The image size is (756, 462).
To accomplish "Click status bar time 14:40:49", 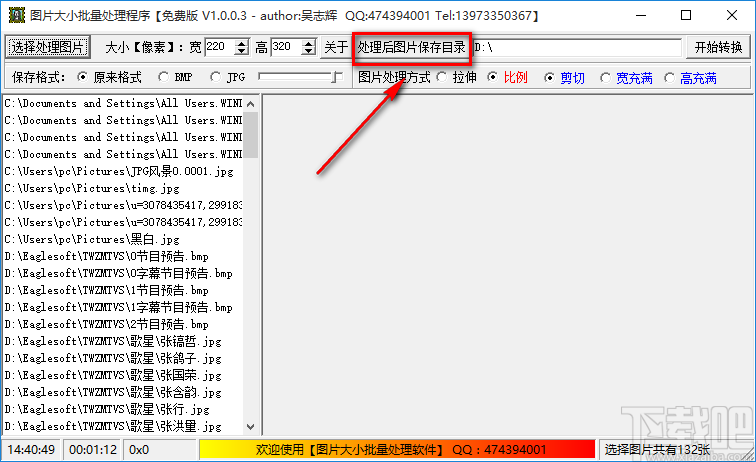I will click(31, 449).
